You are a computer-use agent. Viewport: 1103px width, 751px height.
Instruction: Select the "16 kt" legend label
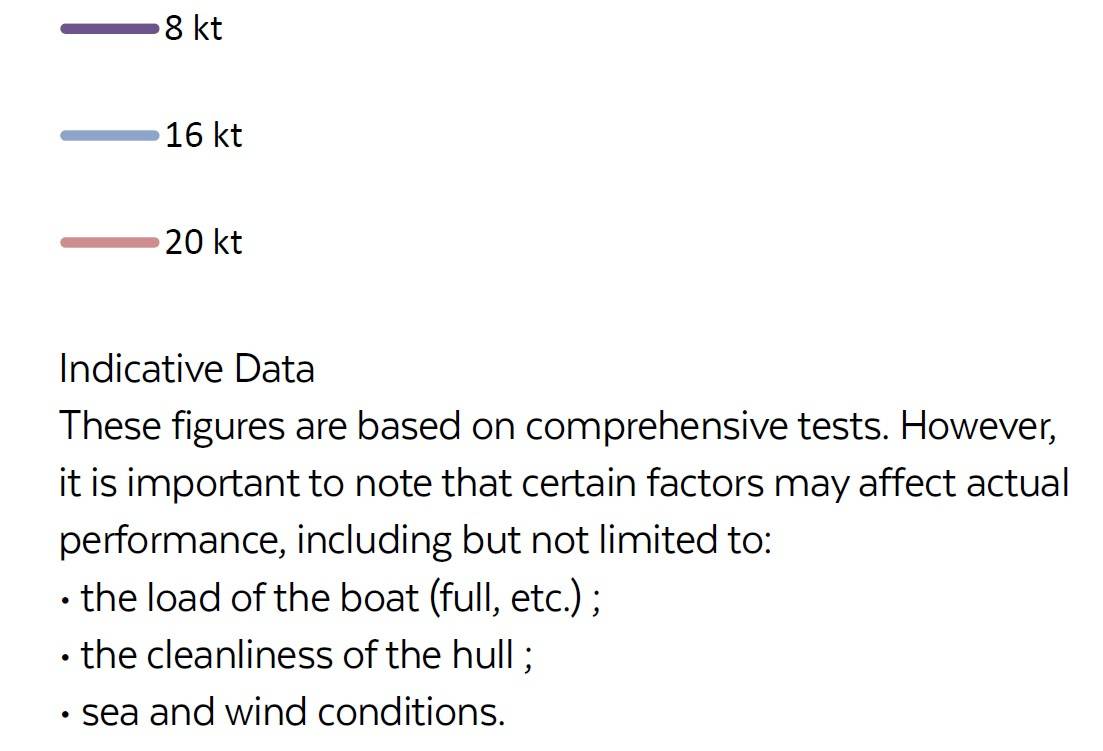(204, 135)
